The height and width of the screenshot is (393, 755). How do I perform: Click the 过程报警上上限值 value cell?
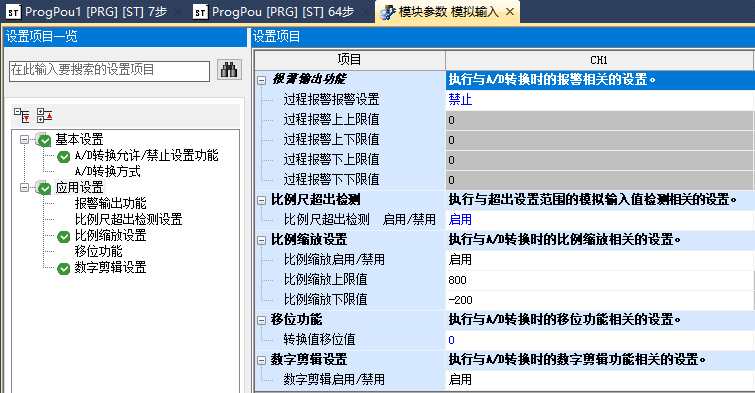599,120
